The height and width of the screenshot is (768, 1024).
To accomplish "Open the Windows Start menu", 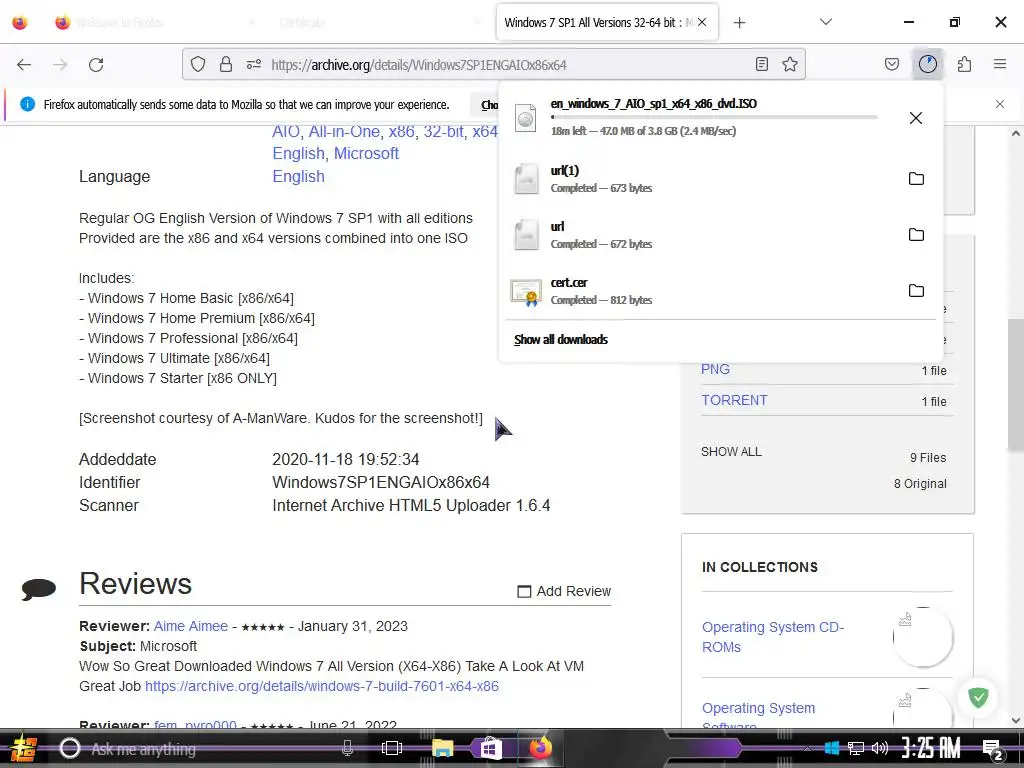I will click(24, 748).
